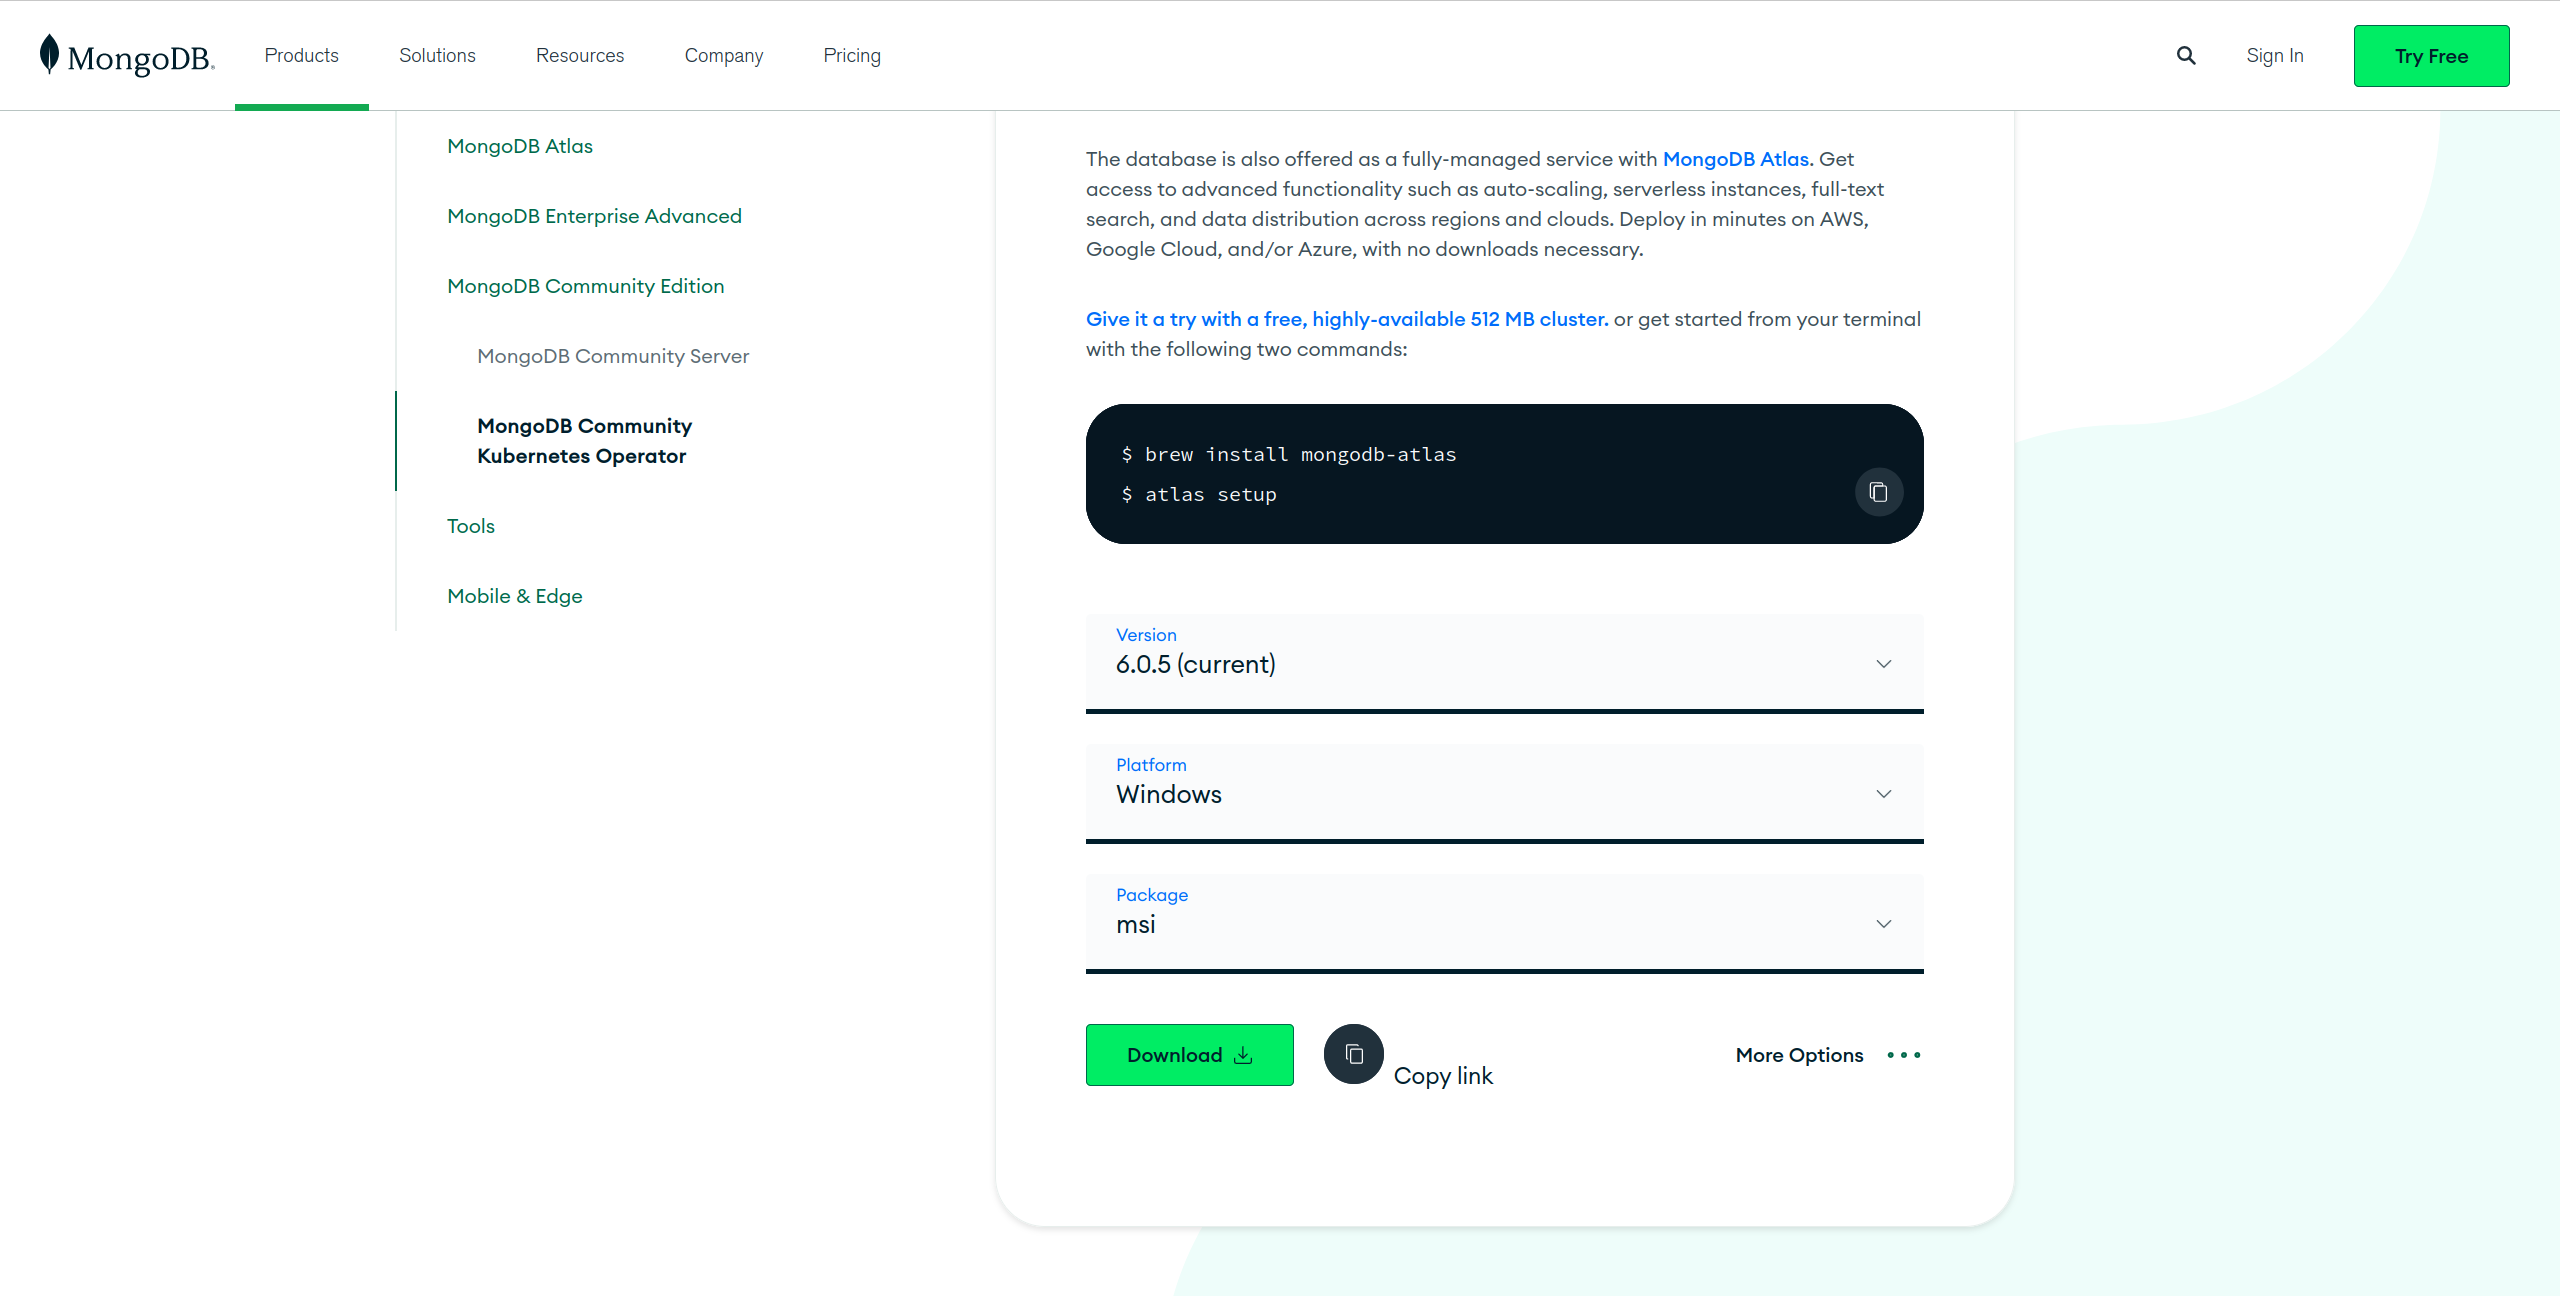Open MongoDB Enterprise Advanced sidebar item
This screenshot has height=1296, width=2560.
(594, 216)
